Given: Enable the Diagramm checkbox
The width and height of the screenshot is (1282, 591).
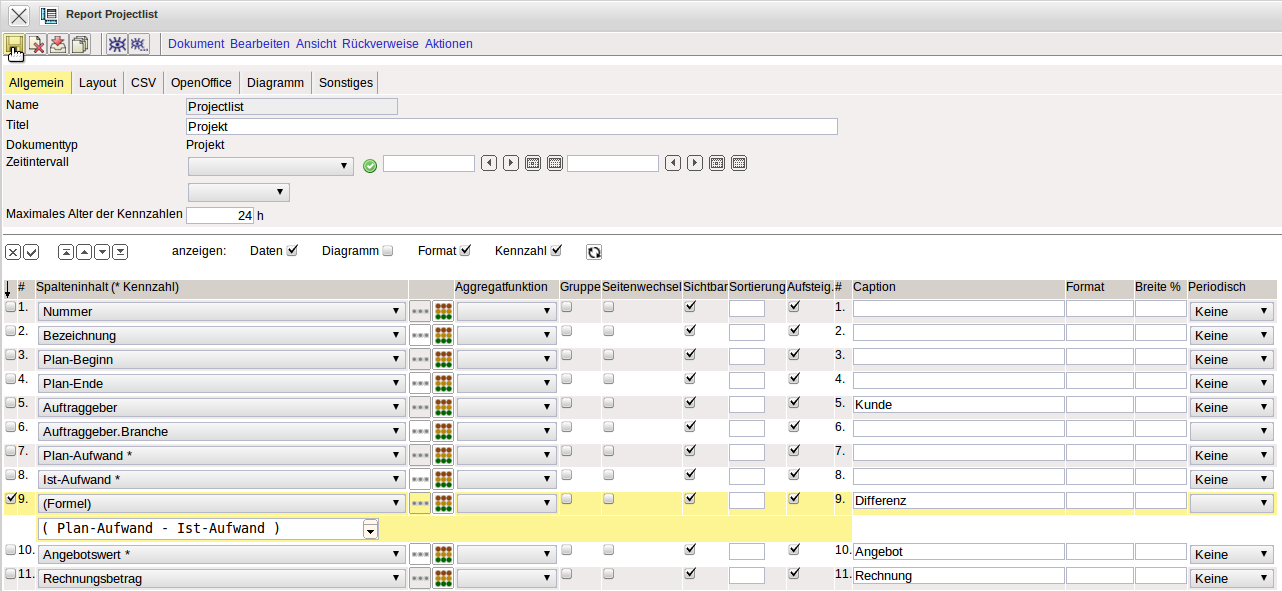Looking at the screenshot, I should pos(388,251).
